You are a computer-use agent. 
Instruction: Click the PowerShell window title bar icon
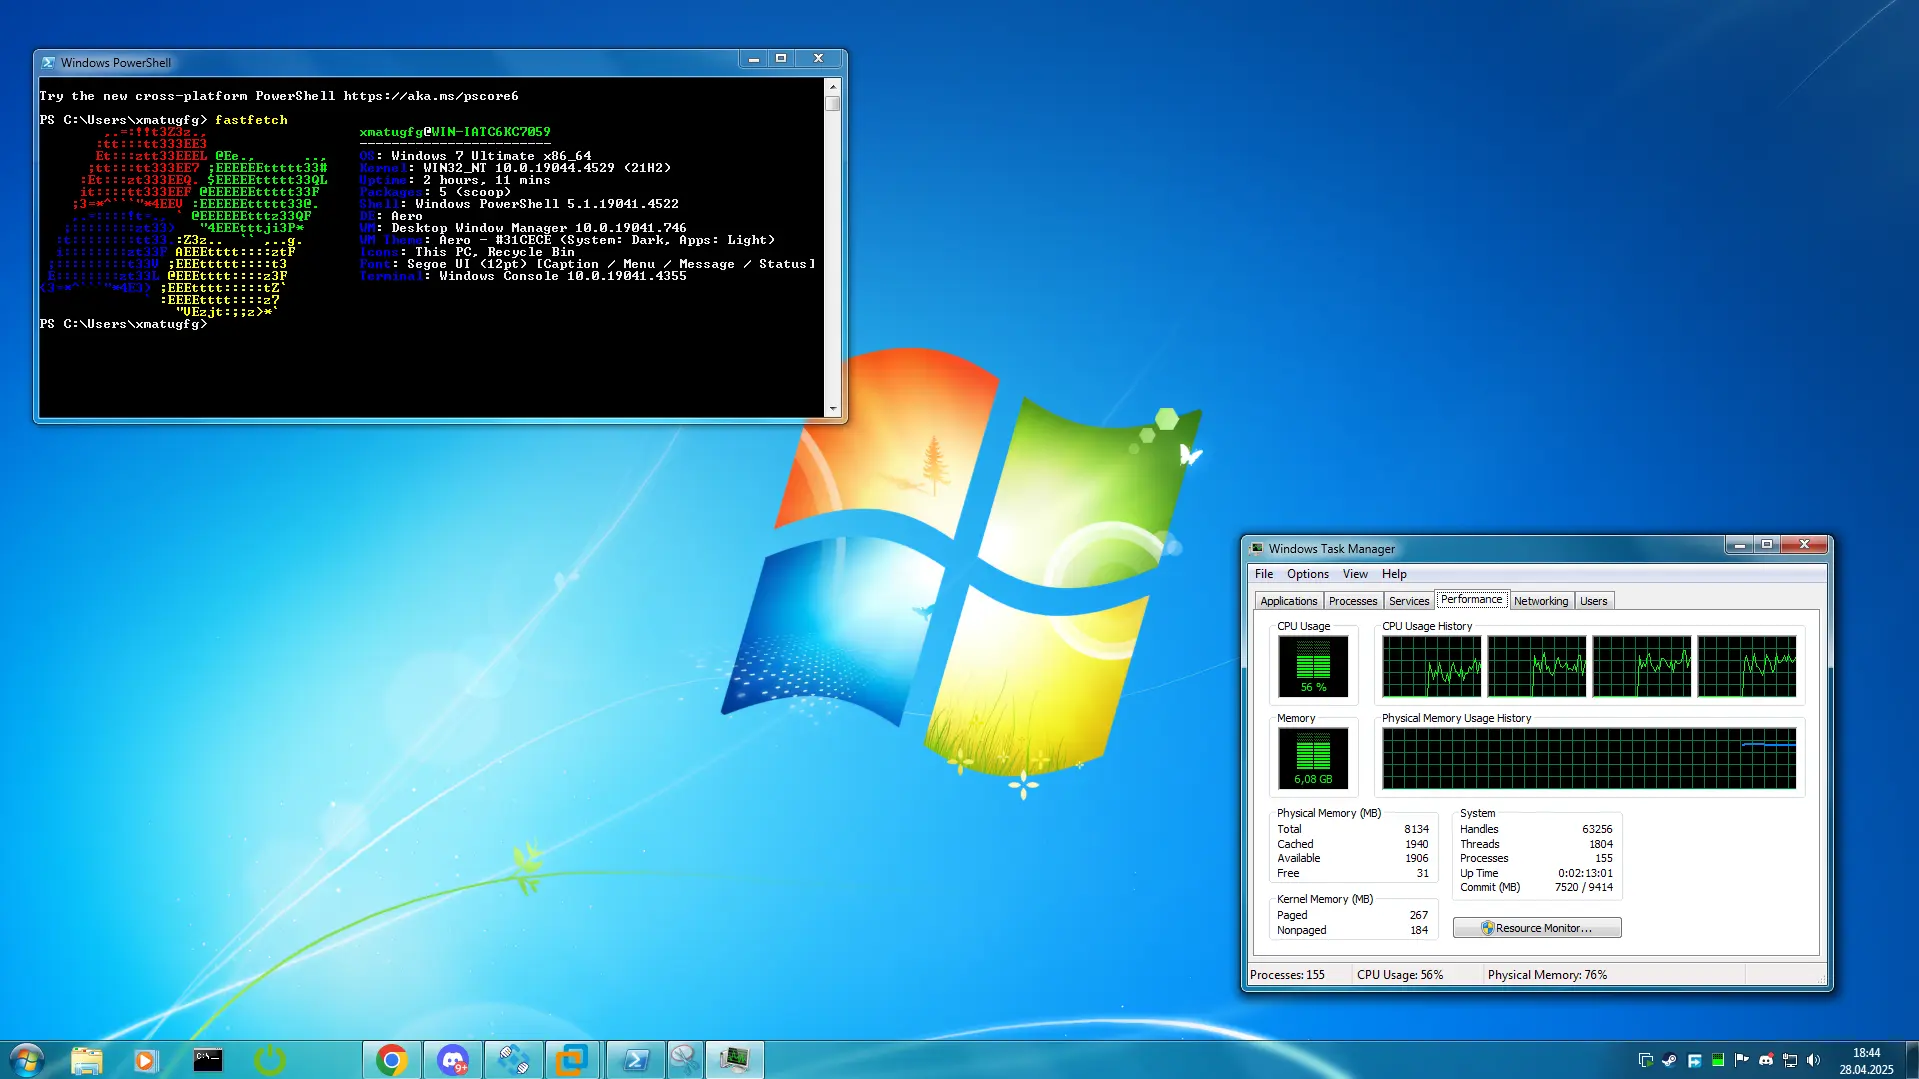[48, 62]
